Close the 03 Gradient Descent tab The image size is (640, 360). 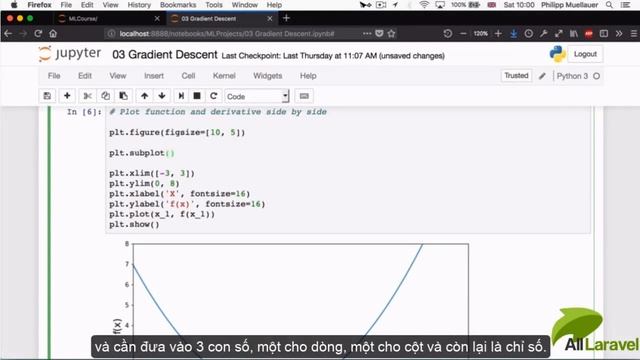(270, 19)
